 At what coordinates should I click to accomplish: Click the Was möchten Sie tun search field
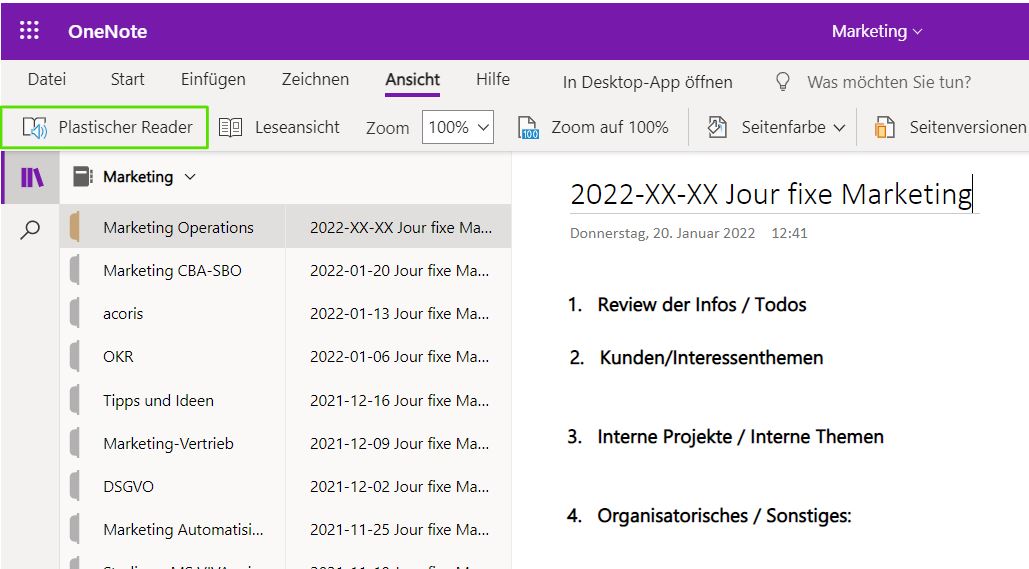[x=889, y=82]
